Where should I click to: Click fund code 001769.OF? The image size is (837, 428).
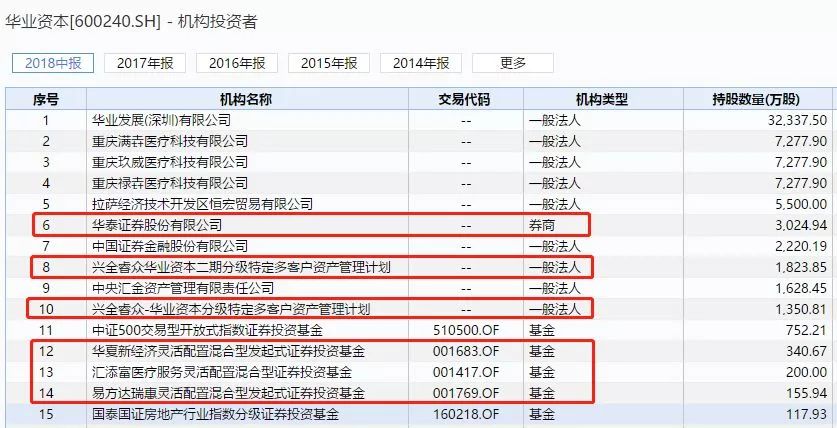click(466, 393)
